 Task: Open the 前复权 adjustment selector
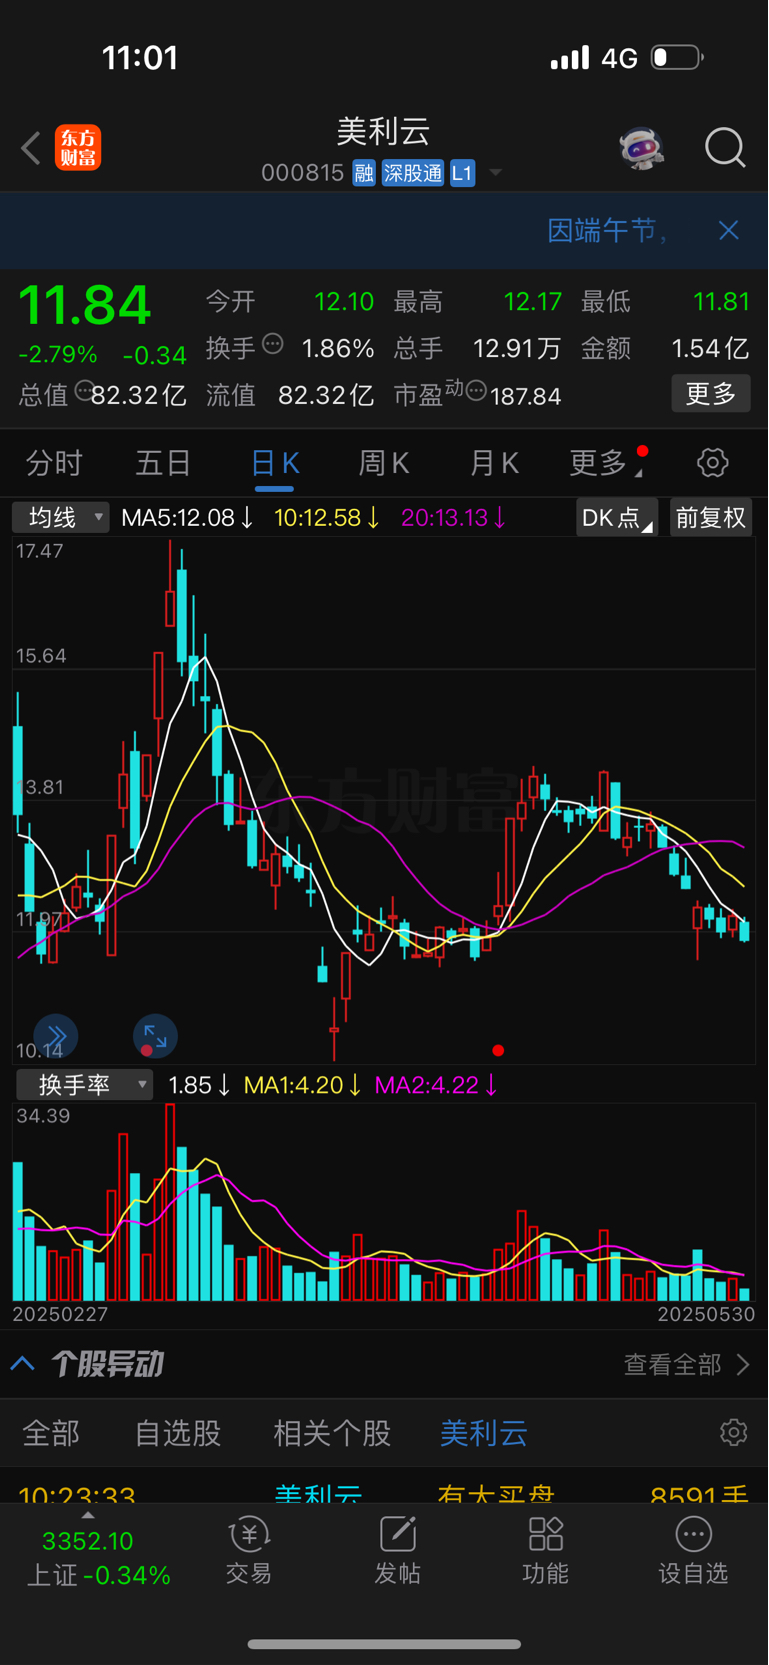pos(711,517)
